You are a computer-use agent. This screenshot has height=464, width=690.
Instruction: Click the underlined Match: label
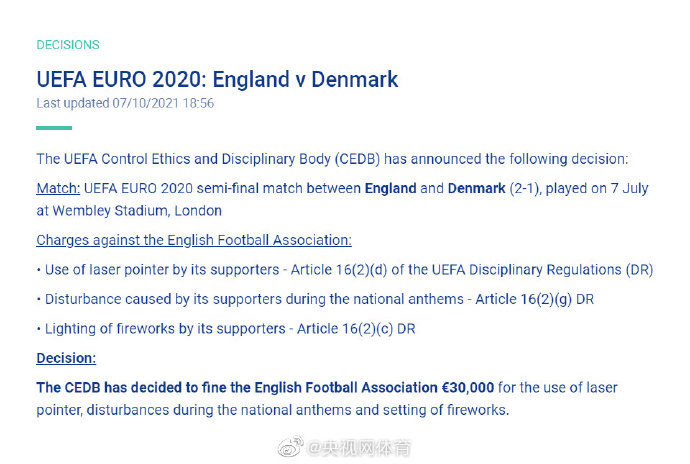point(58,188)
